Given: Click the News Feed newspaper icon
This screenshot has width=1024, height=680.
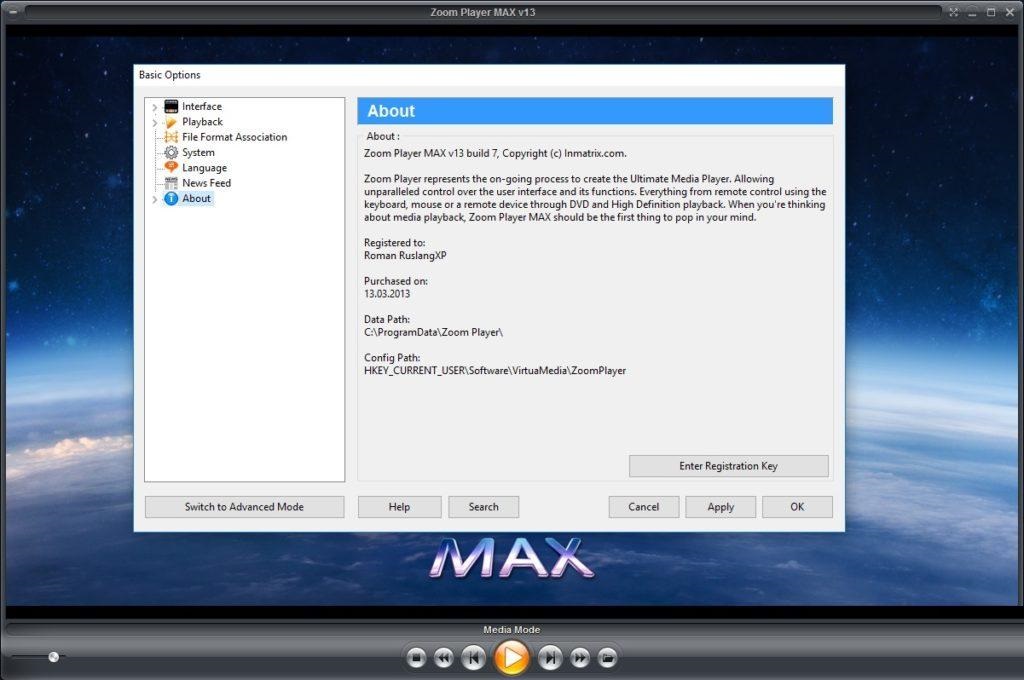Looking at the screenshot, I should coord(171,184).
